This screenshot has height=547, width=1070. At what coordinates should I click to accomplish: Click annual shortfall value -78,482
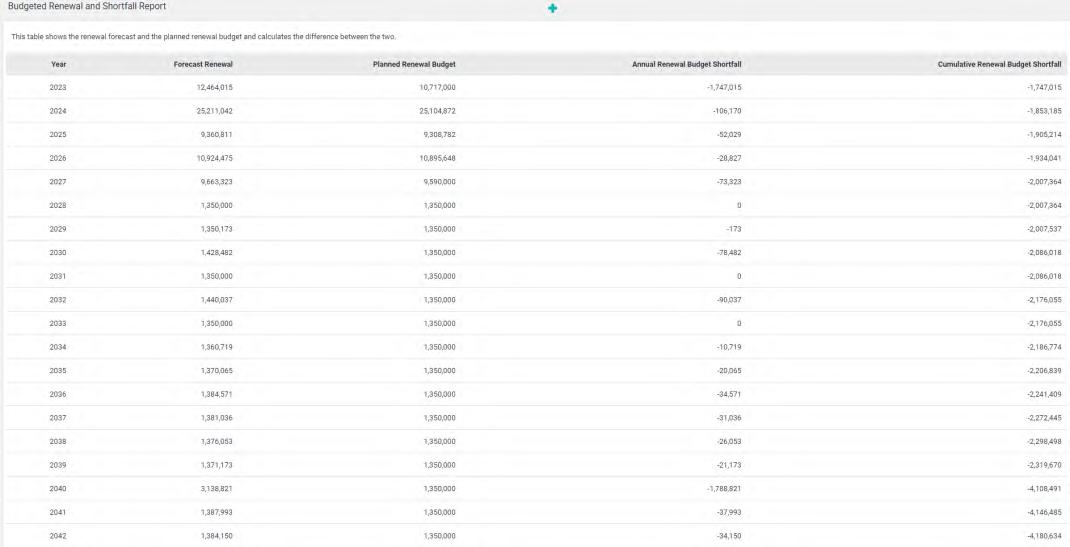point(729,253)
